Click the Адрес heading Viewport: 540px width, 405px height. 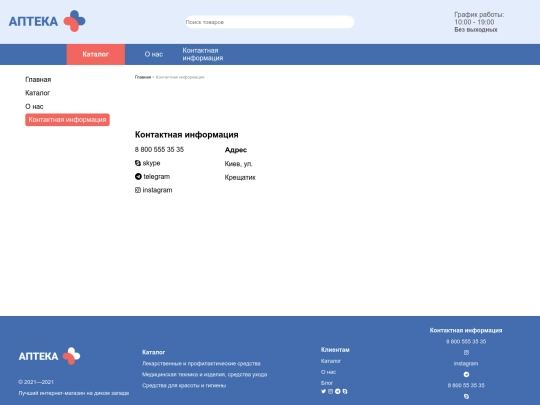pyautogui.click(x=236, y=150)
